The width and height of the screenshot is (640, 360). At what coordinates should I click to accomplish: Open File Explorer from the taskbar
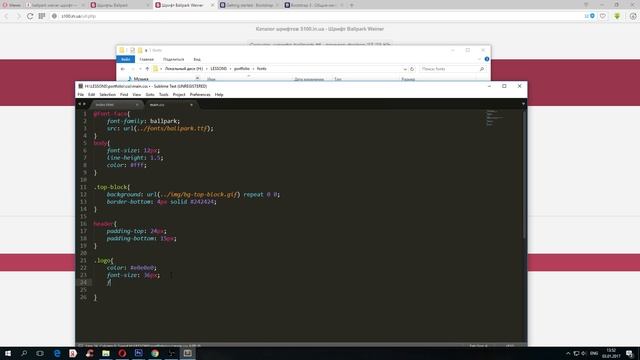coord(106,353)
